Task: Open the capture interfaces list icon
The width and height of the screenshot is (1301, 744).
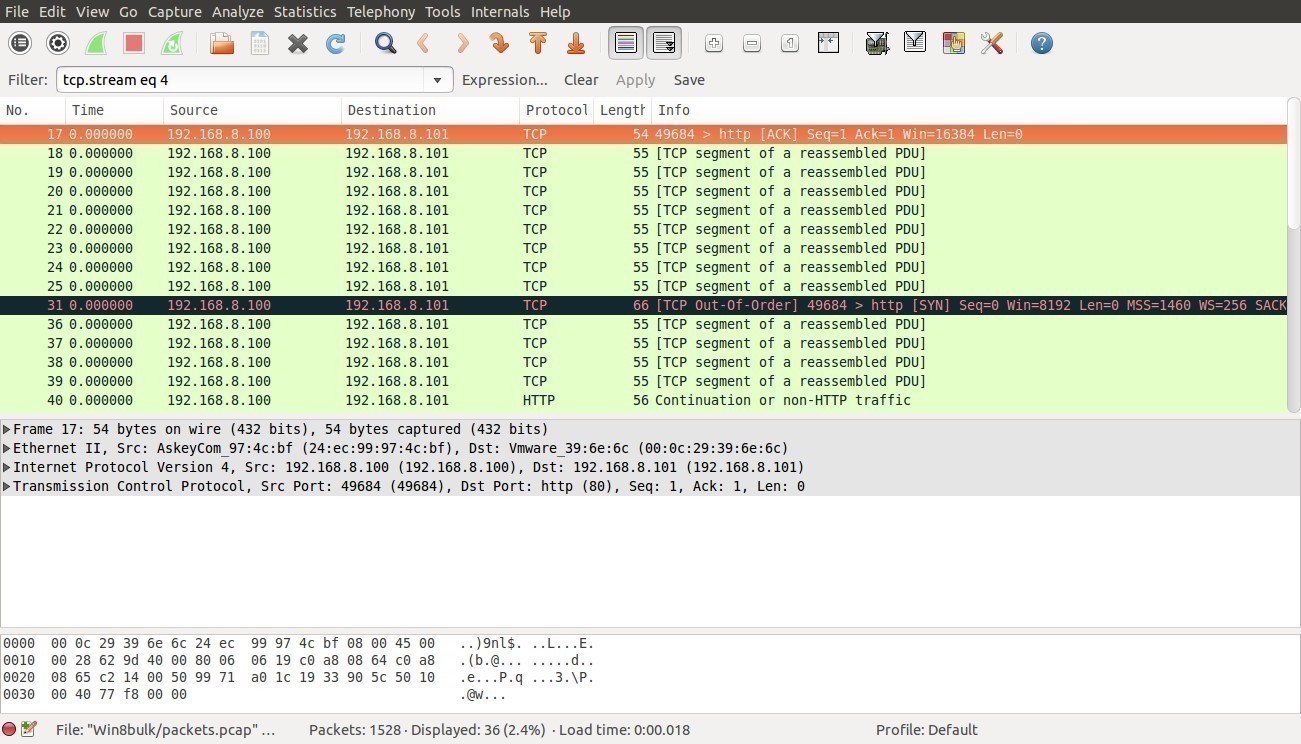Action: click(x=20, y=43)
